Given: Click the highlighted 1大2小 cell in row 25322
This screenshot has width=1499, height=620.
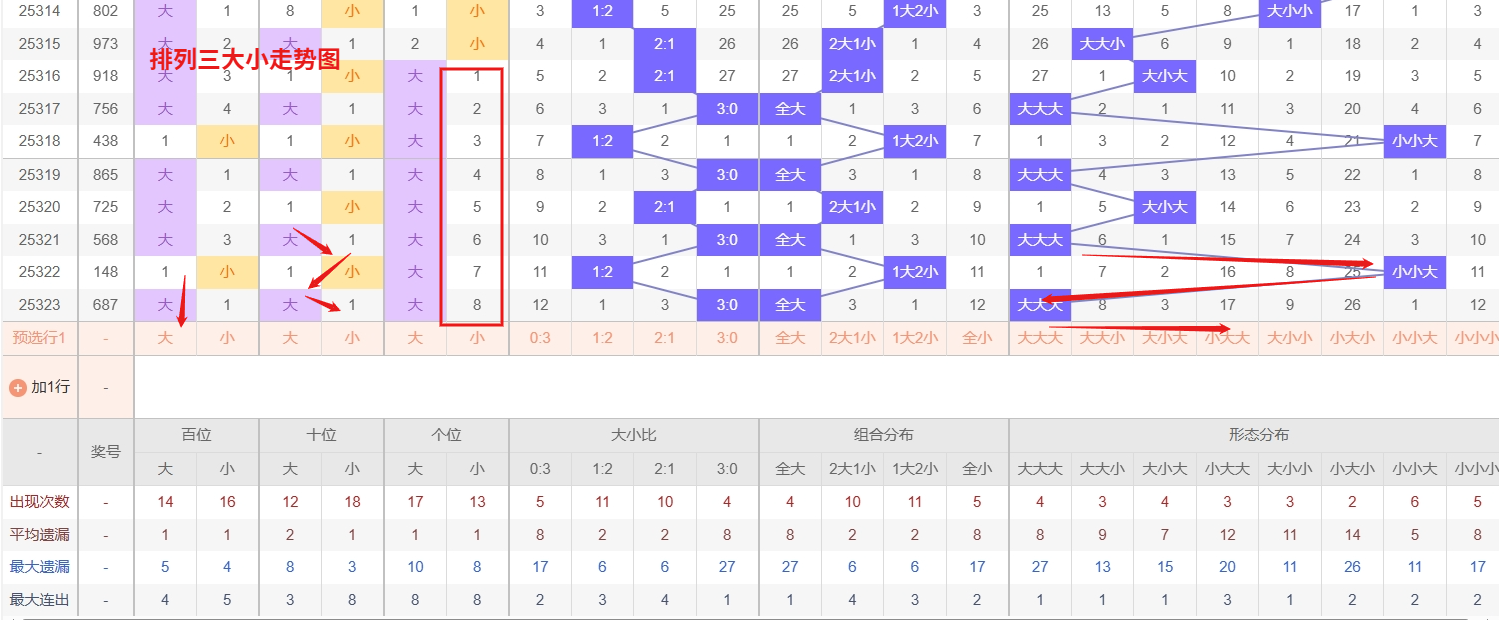Looking at the screenshot, I should [915, 271].
